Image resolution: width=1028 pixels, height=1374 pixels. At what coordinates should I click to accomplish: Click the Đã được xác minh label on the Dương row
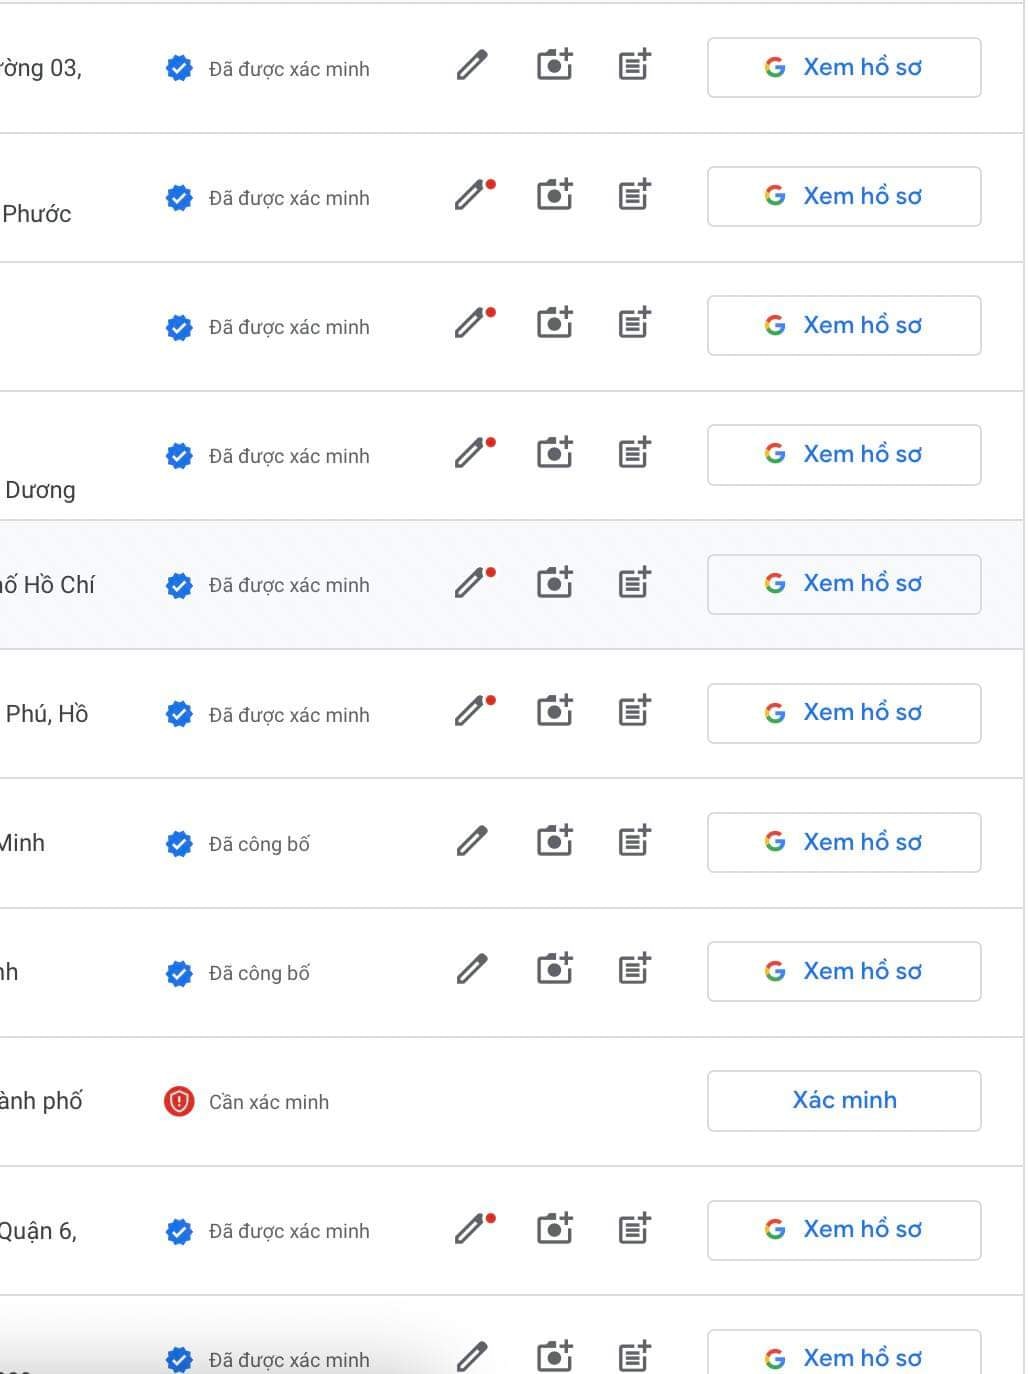(x=289, y=455)
